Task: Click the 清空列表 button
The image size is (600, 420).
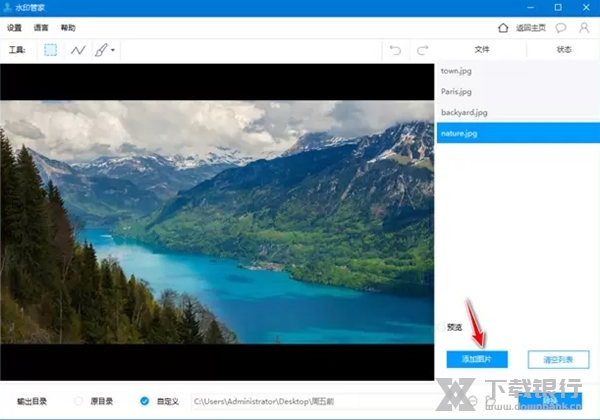Action: tap(558, 359)
